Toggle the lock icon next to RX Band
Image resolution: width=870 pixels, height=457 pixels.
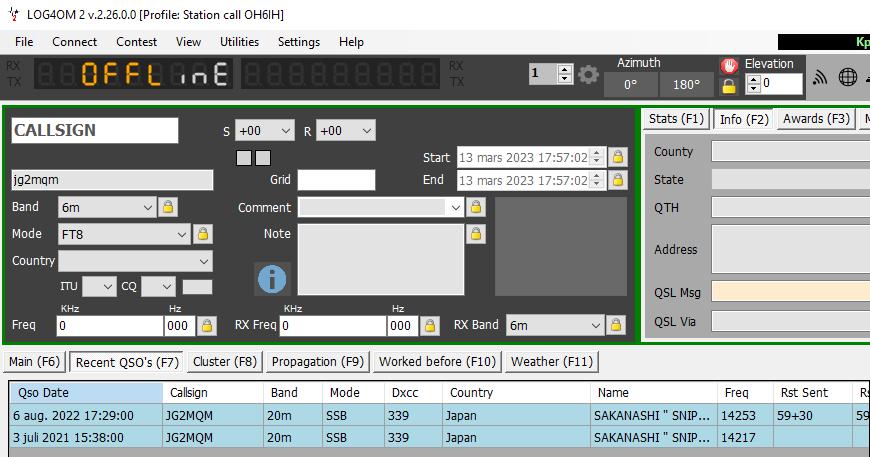(x=616, y=326)
